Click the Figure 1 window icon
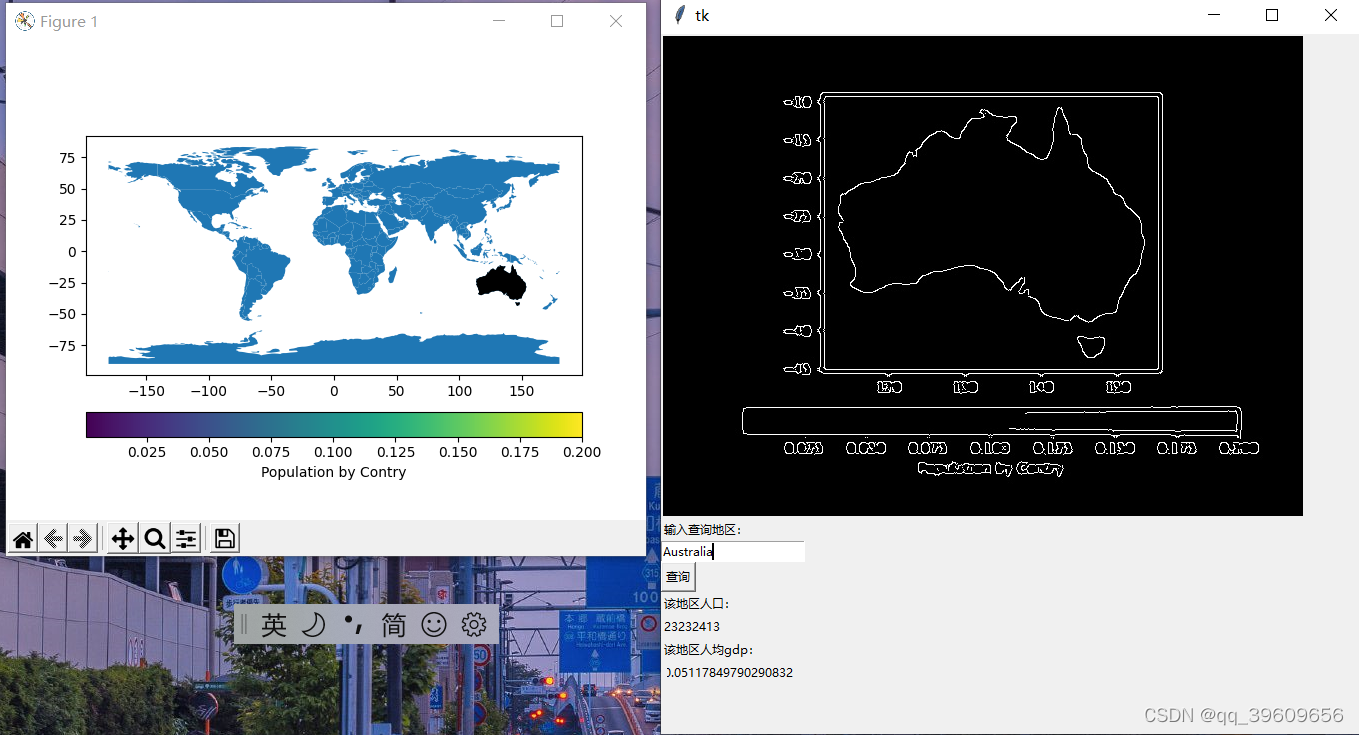Viewport: 1359px width, 735px height. pyautogui.click(x=24, y=21)
